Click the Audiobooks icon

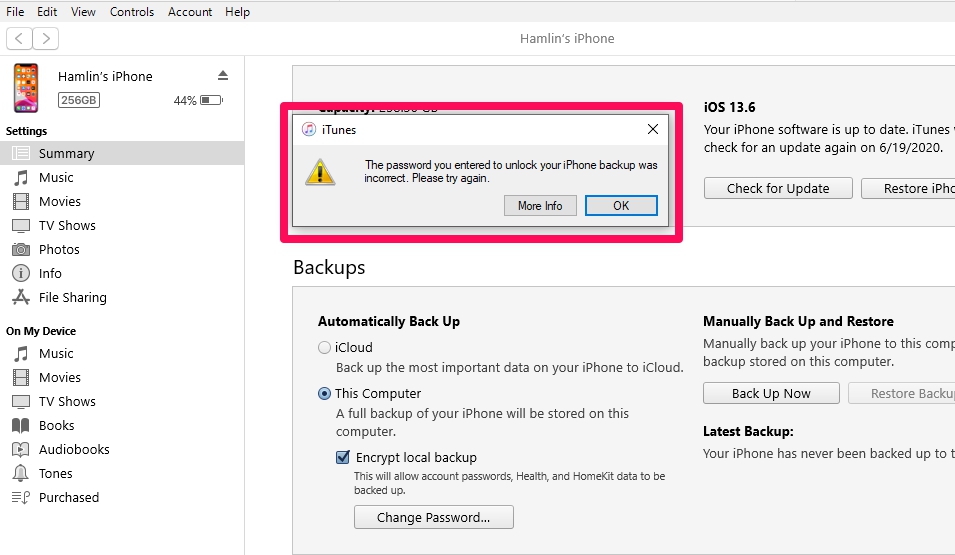21,450
